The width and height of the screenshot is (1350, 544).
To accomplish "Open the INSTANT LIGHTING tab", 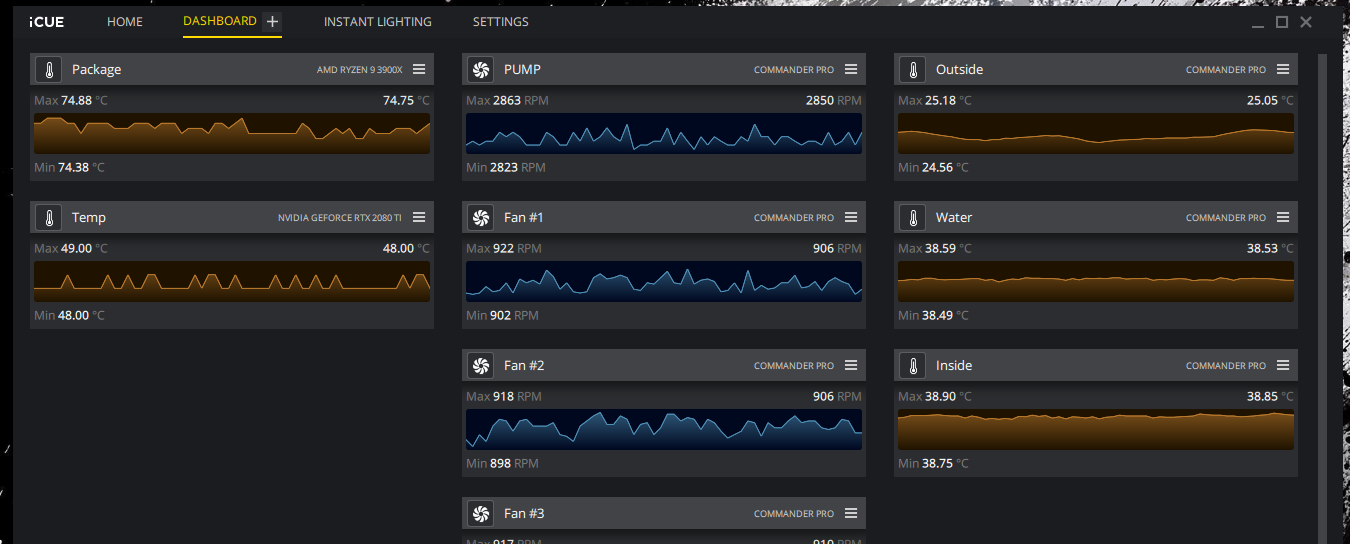I will pos(378,21).
